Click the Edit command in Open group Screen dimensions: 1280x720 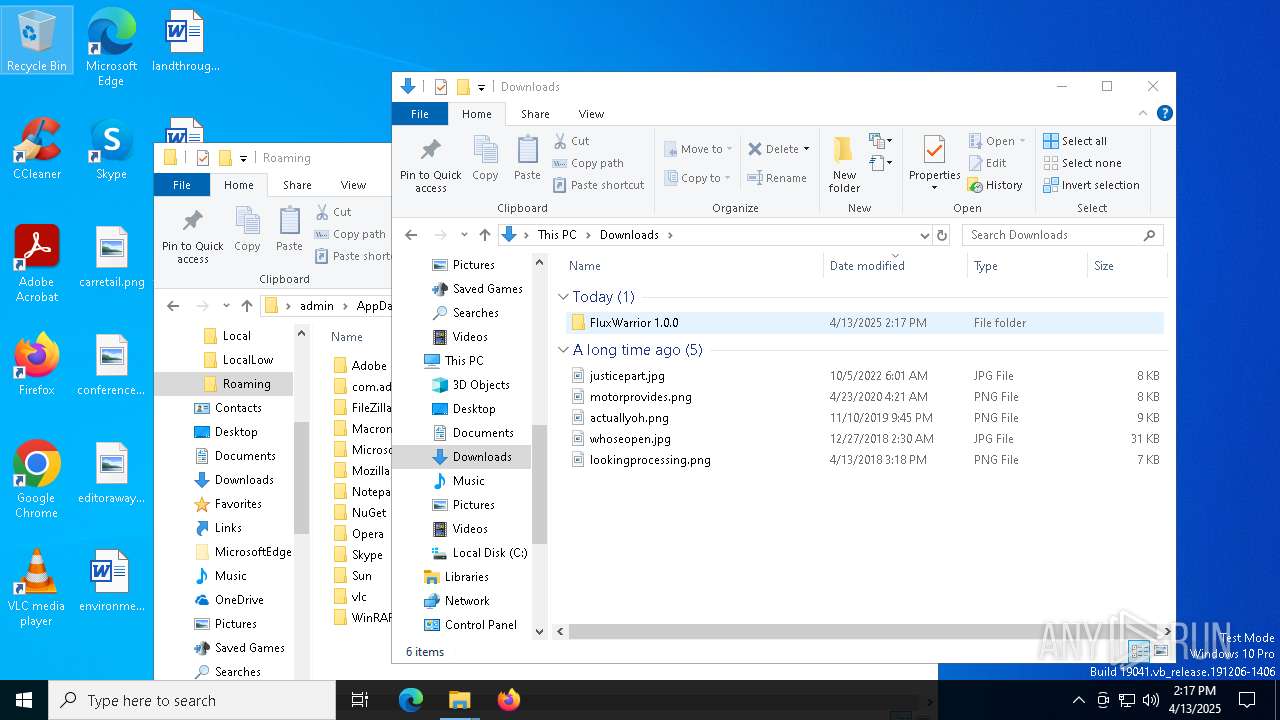988,163
